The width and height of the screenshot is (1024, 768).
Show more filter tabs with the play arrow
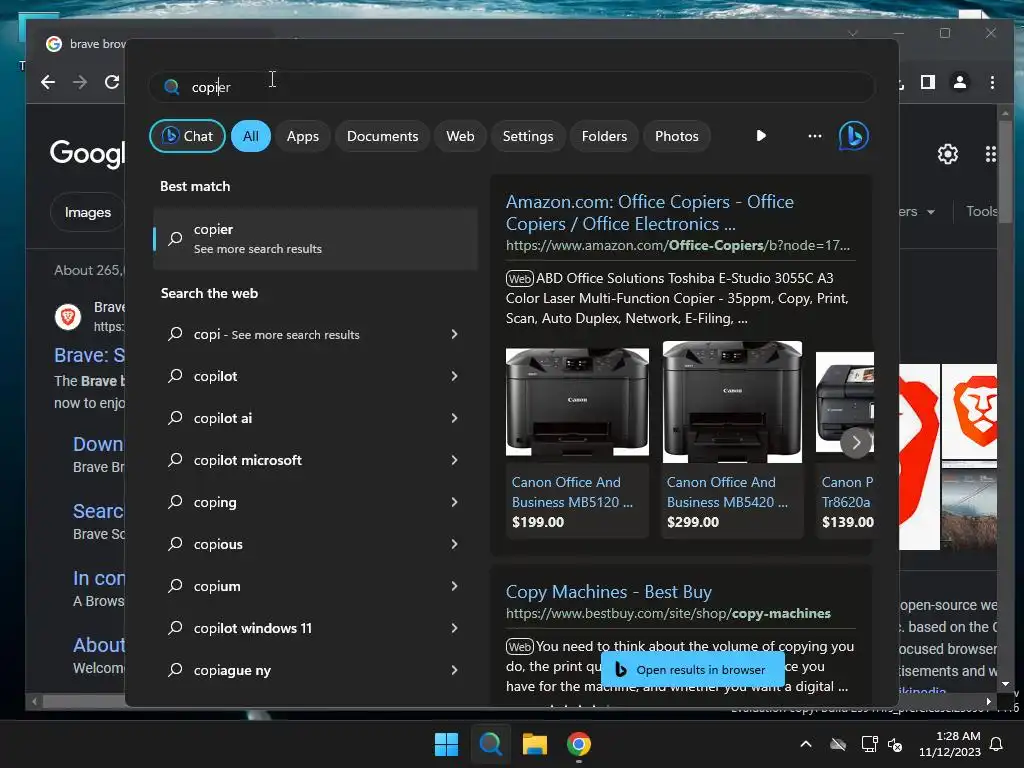point(761,136)
